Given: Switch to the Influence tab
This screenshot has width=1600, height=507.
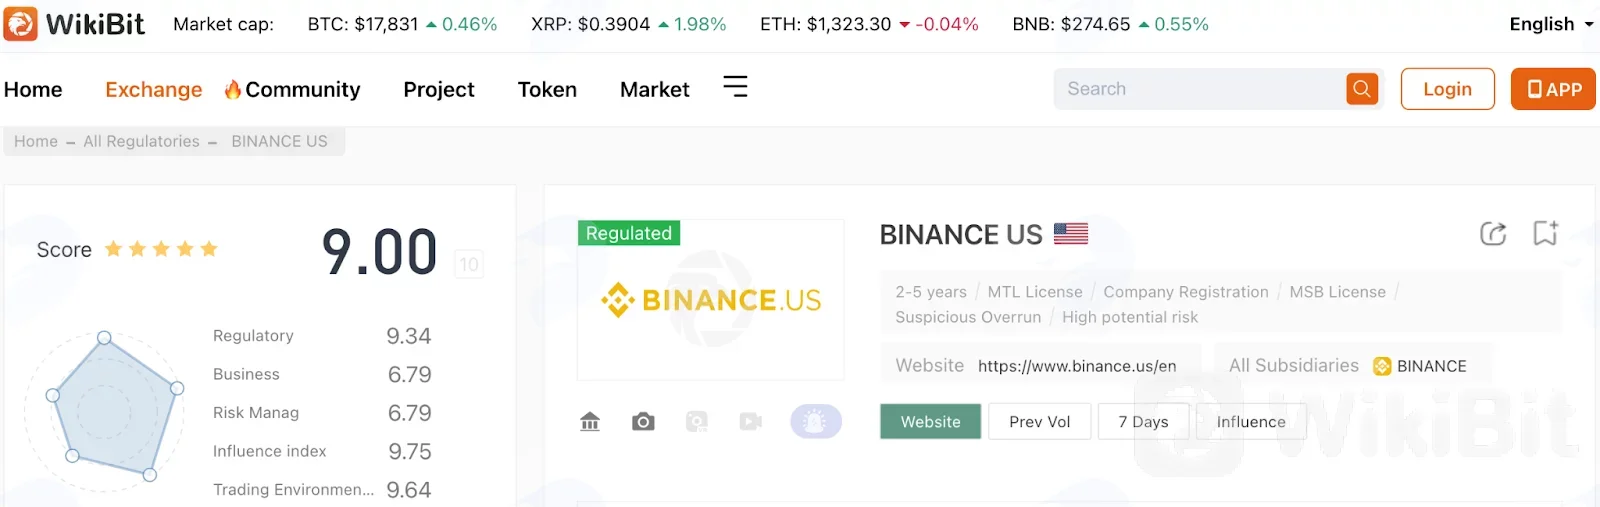Looking at the screenshot, I should (1251, 422).
